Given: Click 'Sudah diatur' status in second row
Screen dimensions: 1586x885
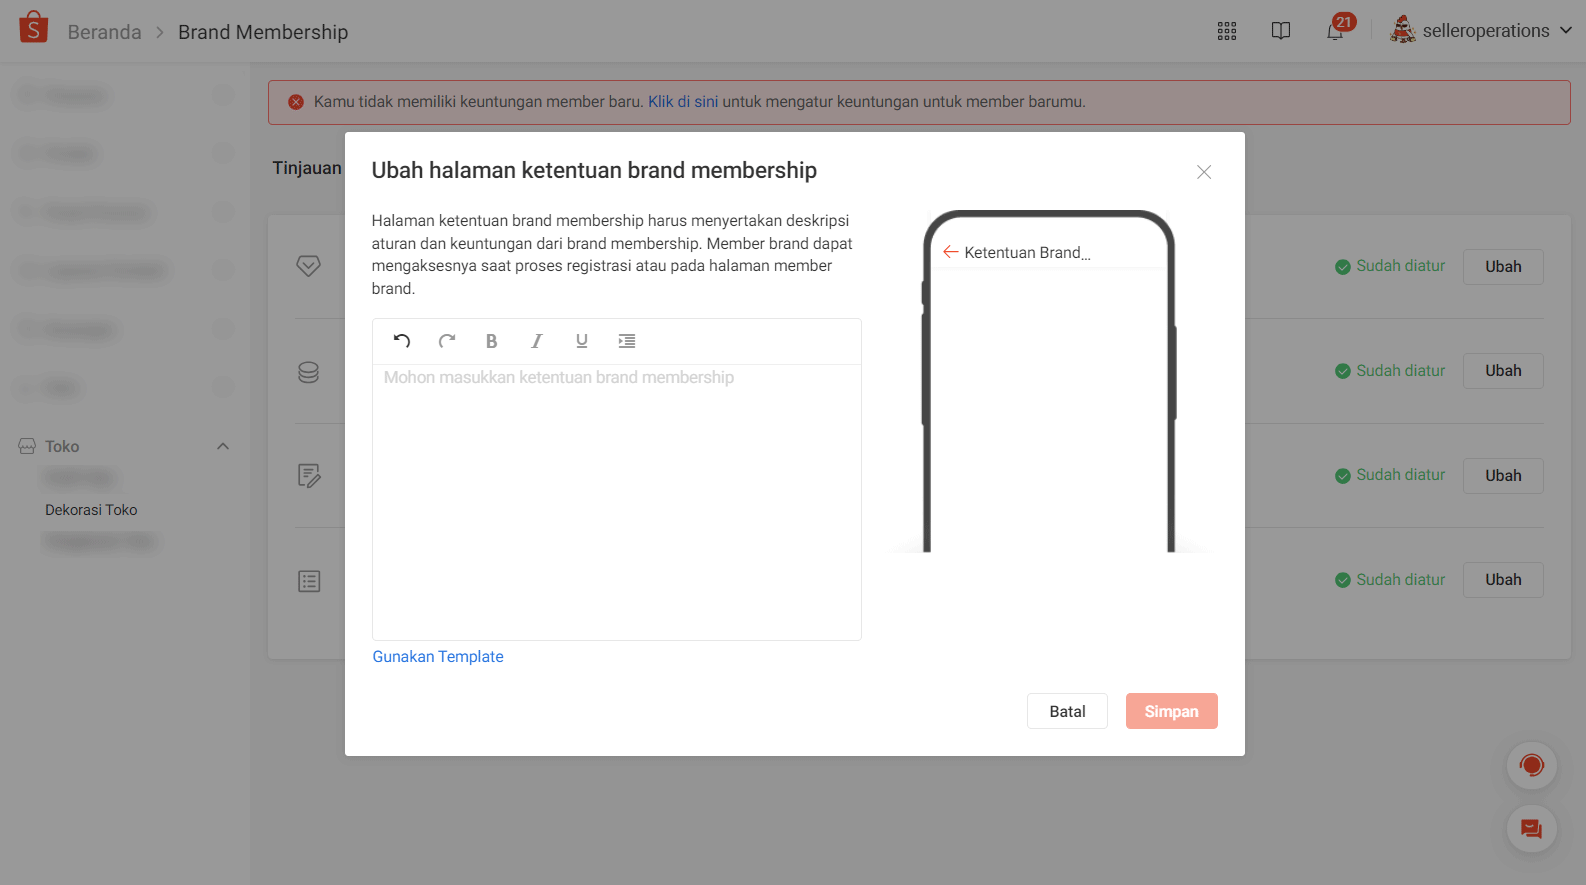Looking at the screenshot, I should tap(1390, 371).
